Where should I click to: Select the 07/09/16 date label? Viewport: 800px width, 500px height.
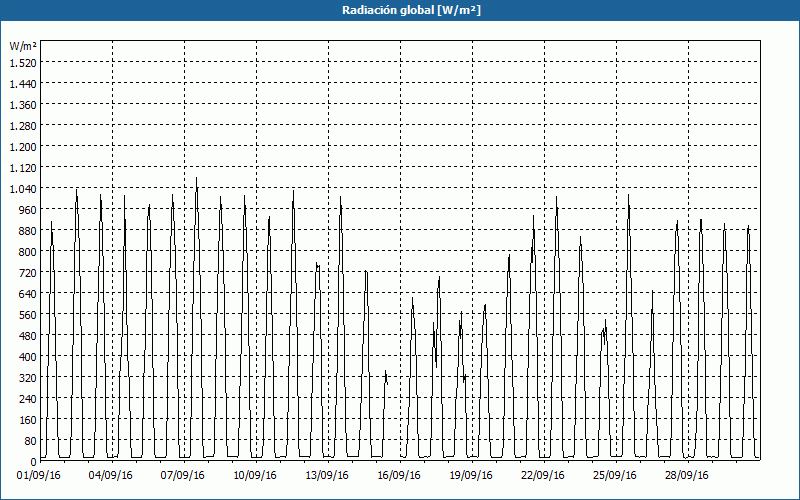(183, 475)
